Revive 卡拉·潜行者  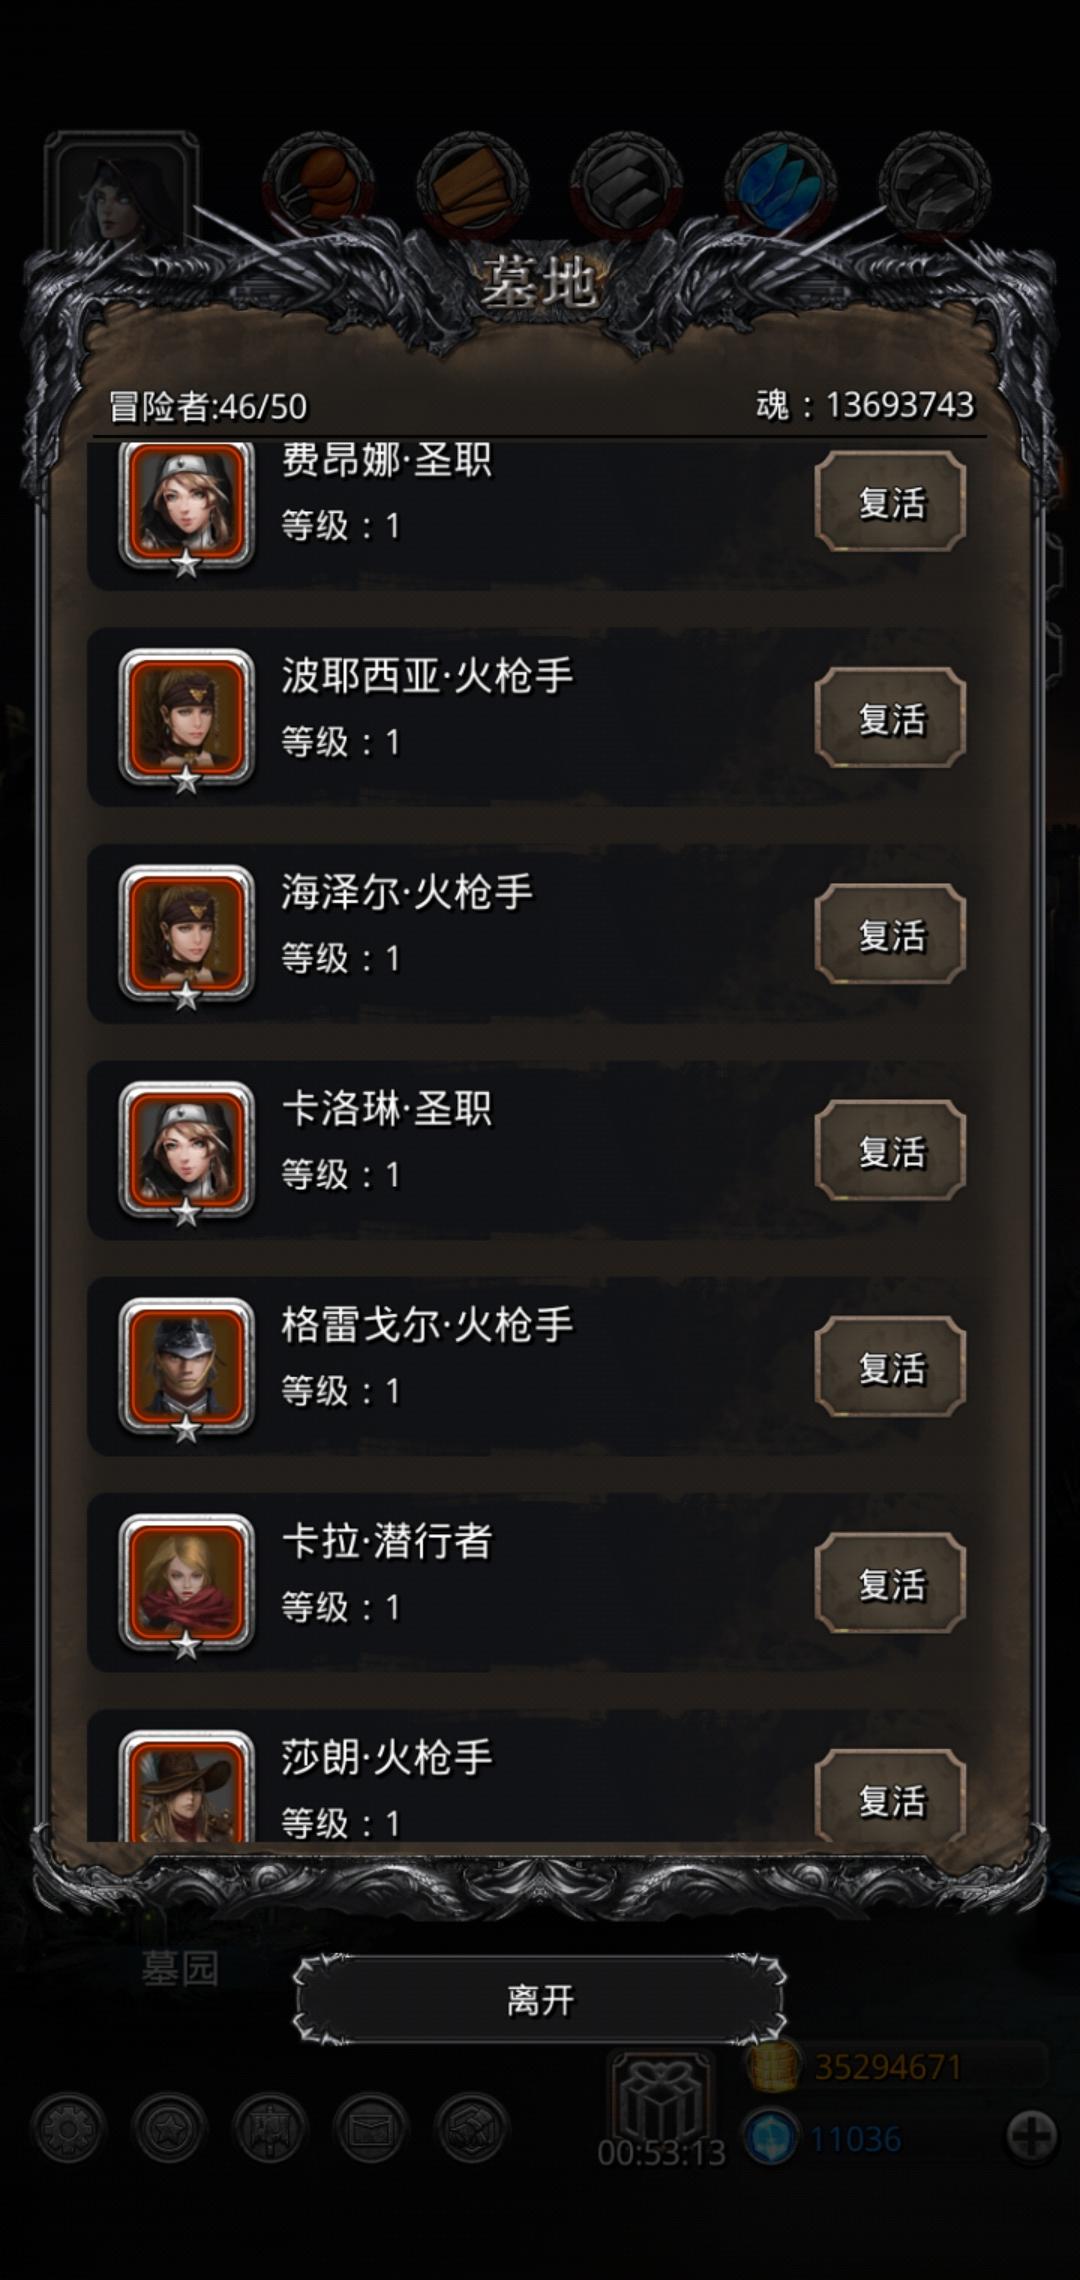pos(890,1584)
